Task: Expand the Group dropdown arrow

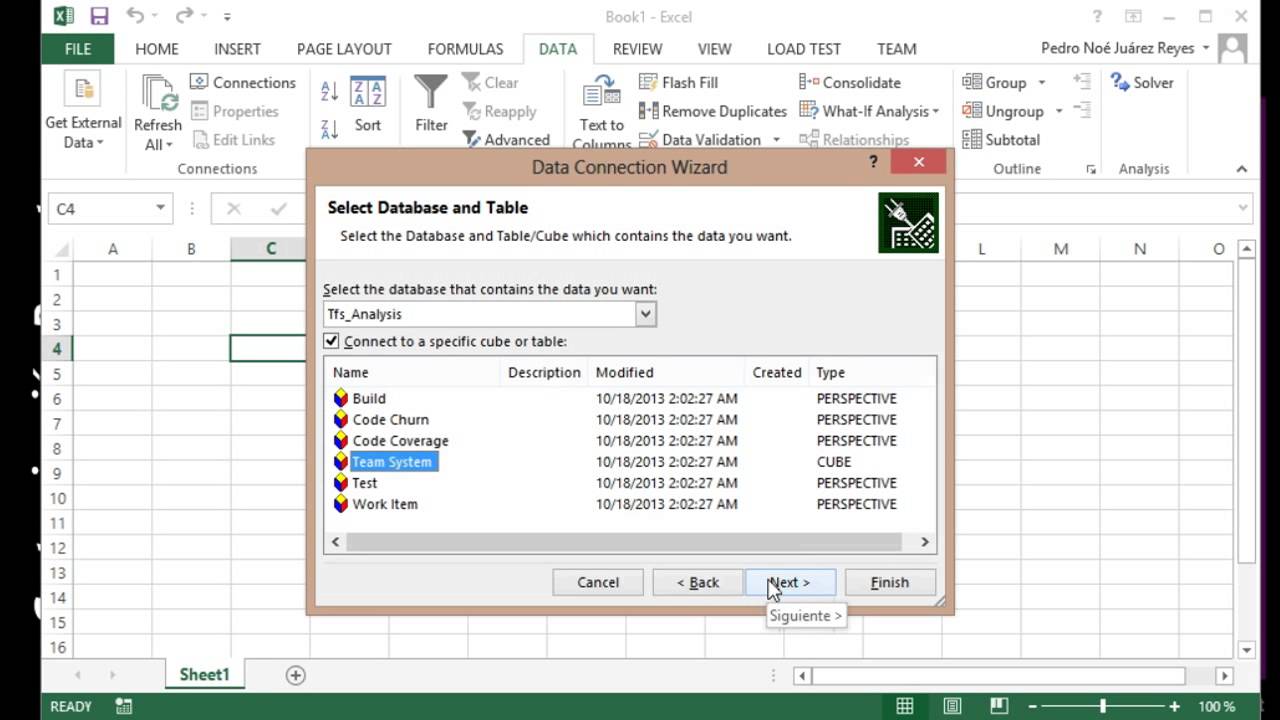Action: (x=1041, y=83)
